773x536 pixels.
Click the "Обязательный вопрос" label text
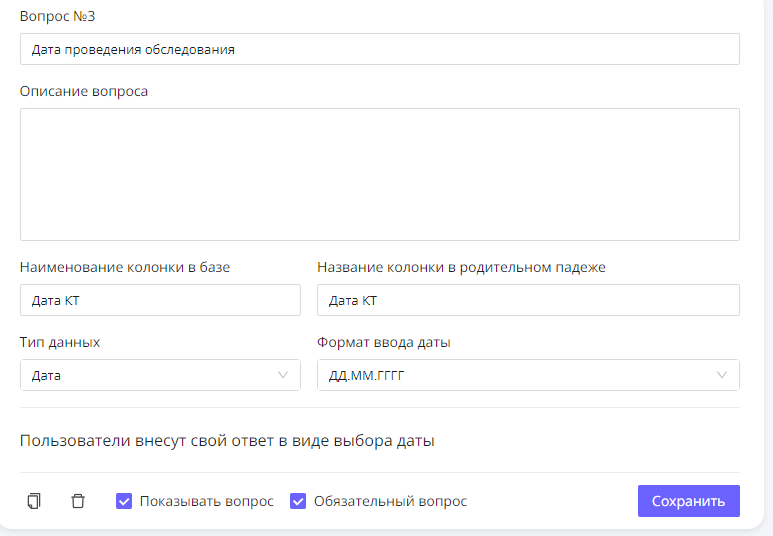tap(390, 501)
